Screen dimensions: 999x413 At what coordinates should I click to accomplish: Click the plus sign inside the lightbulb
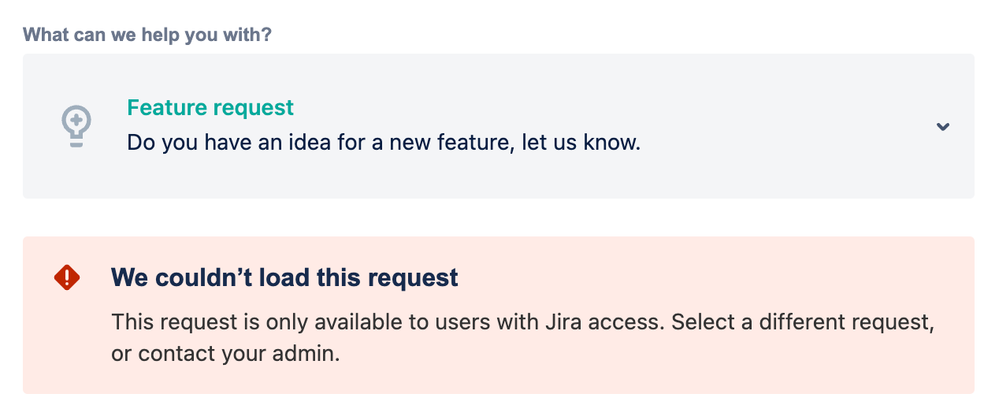point(76,119)
